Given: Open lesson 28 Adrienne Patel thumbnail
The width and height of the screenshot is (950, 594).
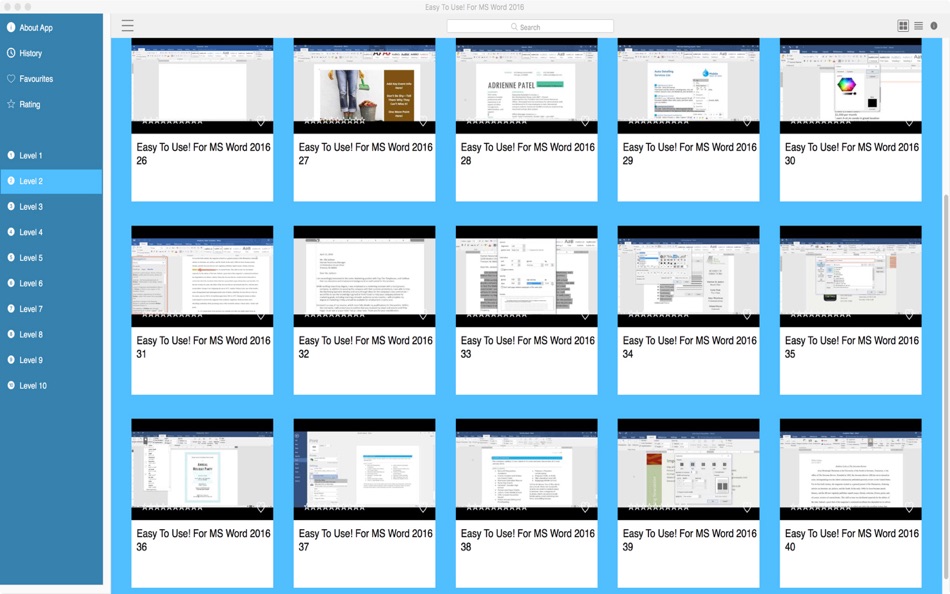Looking at the screenshot, I should [x=526, y=85].
